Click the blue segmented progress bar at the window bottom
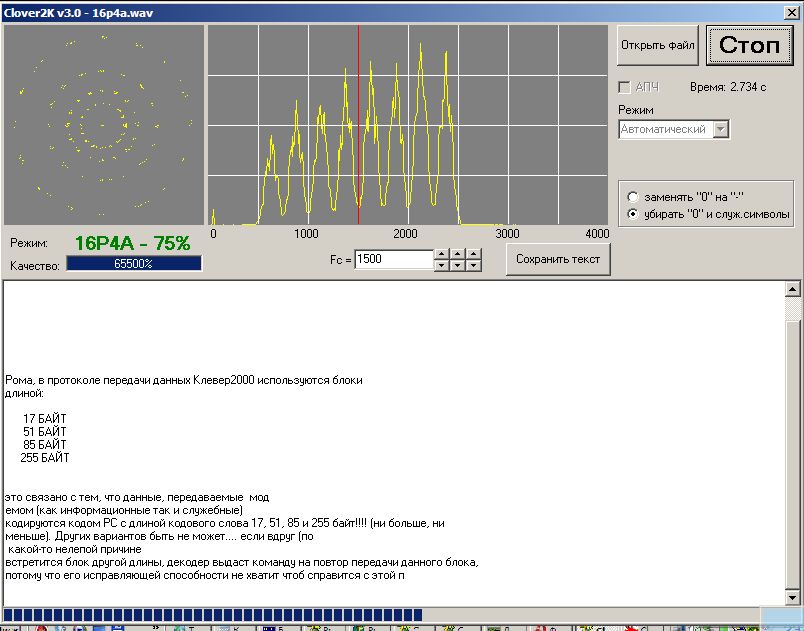804x631 pixels. click(212, 615)
